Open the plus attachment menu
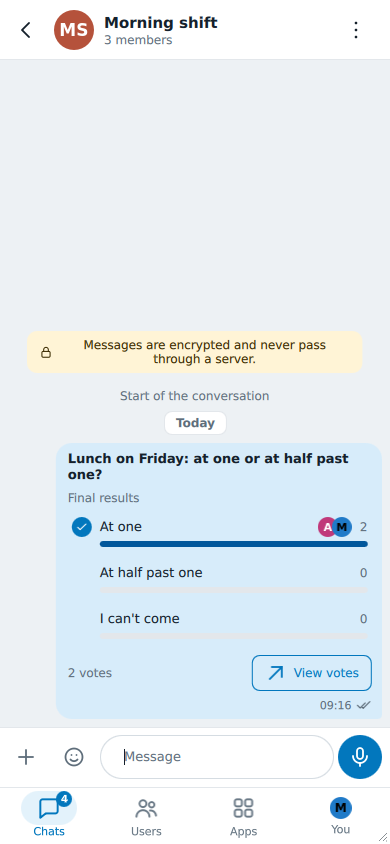 pos(26,757)
